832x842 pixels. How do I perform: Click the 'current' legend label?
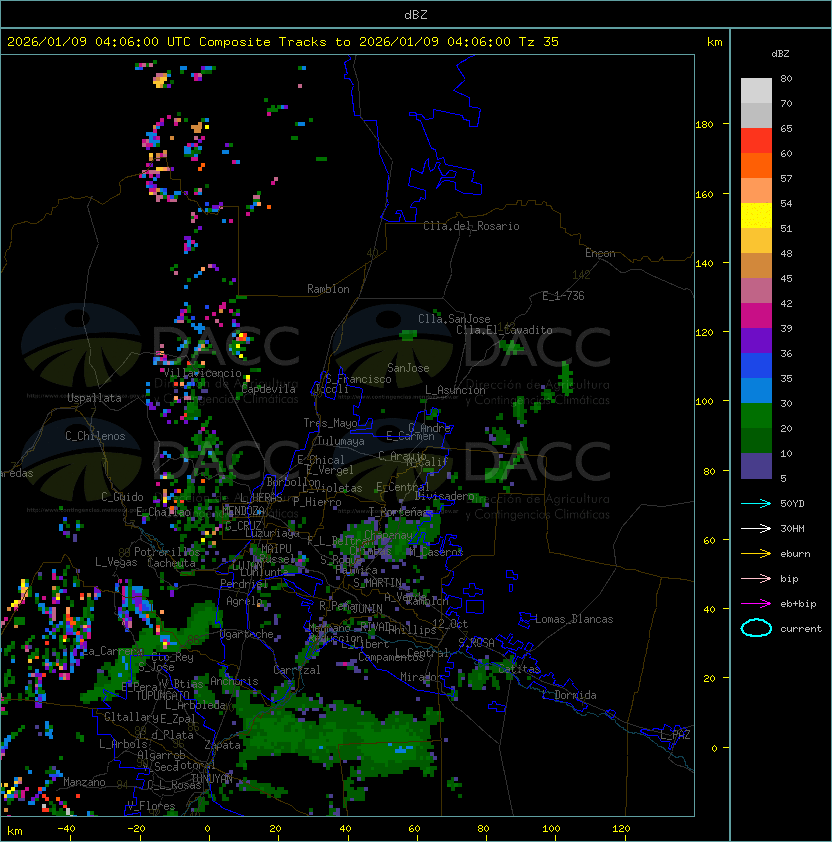[x=801, y=629]
